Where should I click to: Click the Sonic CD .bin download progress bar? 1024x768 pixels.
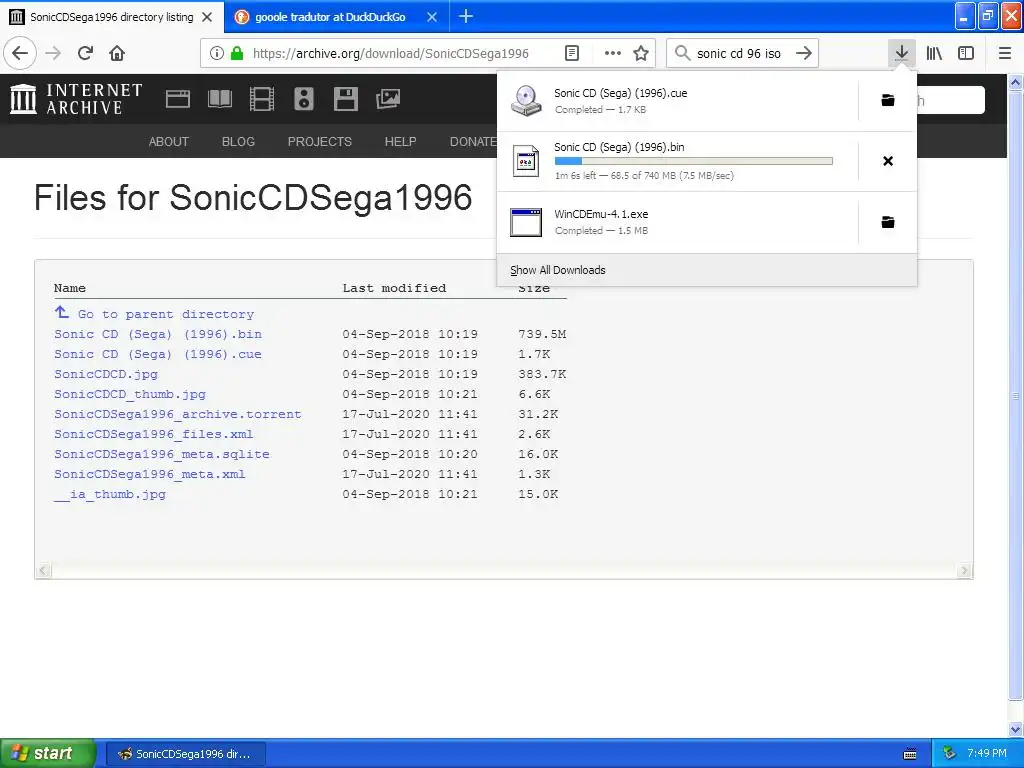click(x=694, y=161)
